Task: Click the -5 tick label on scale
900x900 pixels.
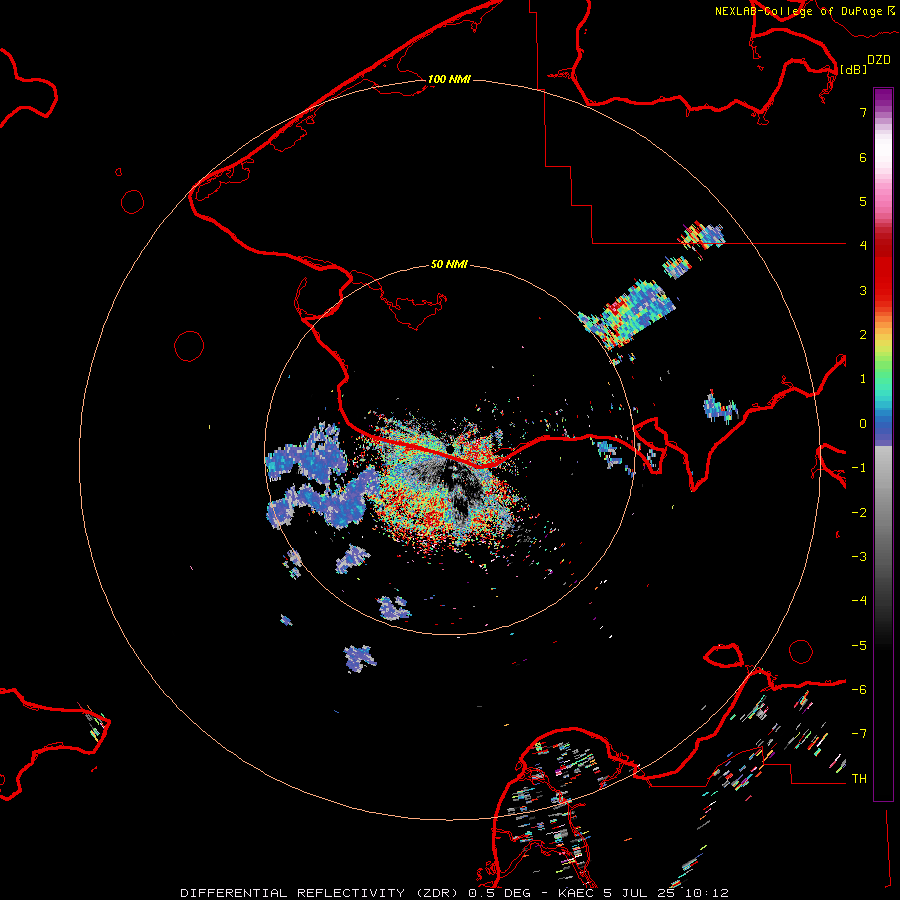Action: point(859,645)
